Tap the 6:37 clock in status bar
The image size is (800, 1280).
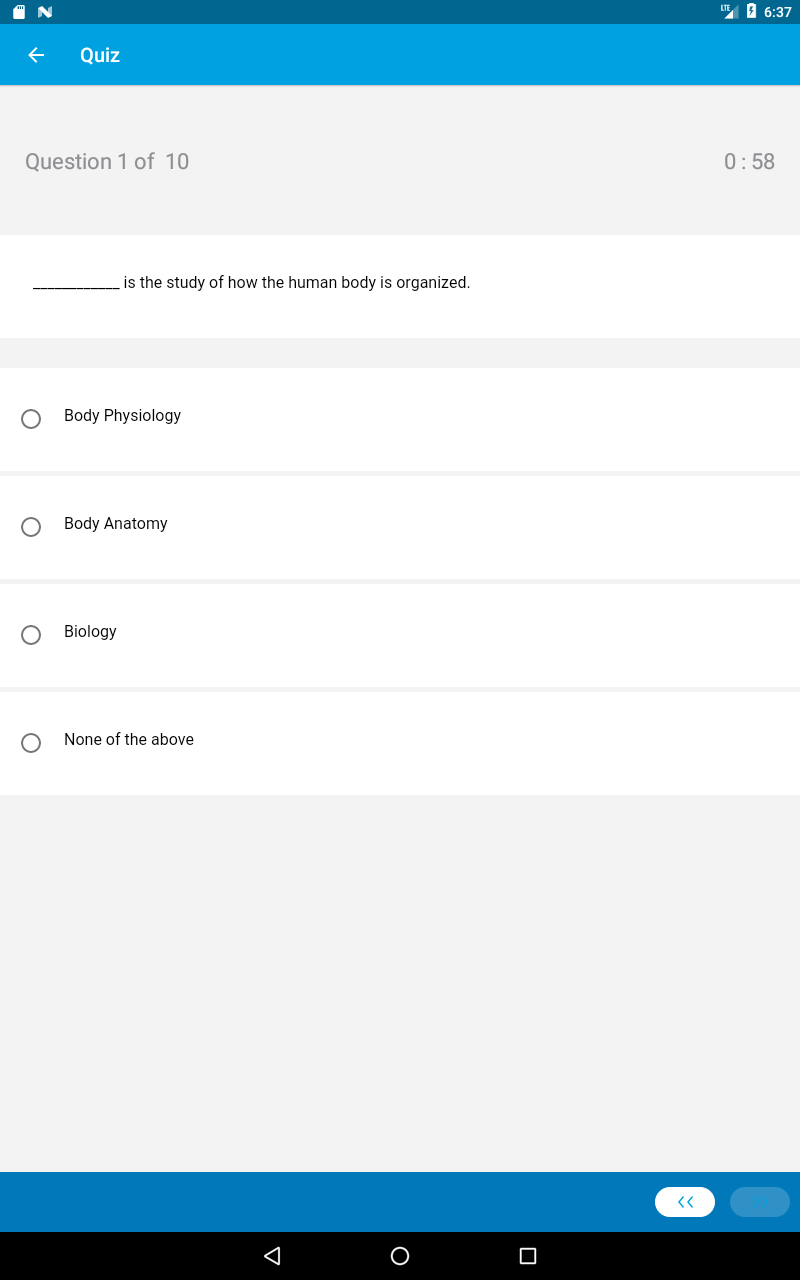[x=777, y=12]
